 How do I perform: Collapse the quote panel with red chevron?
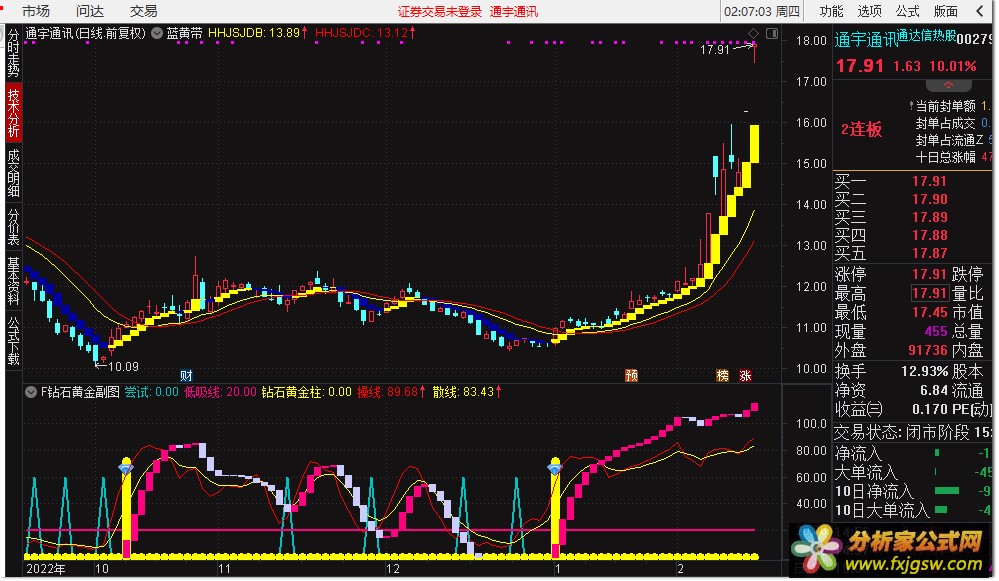[x=949, y=85]
